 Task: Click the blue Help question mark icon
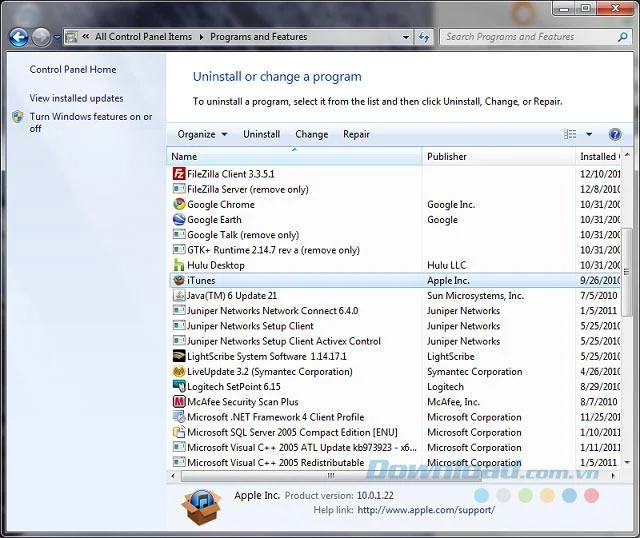[x=615, y=134]
